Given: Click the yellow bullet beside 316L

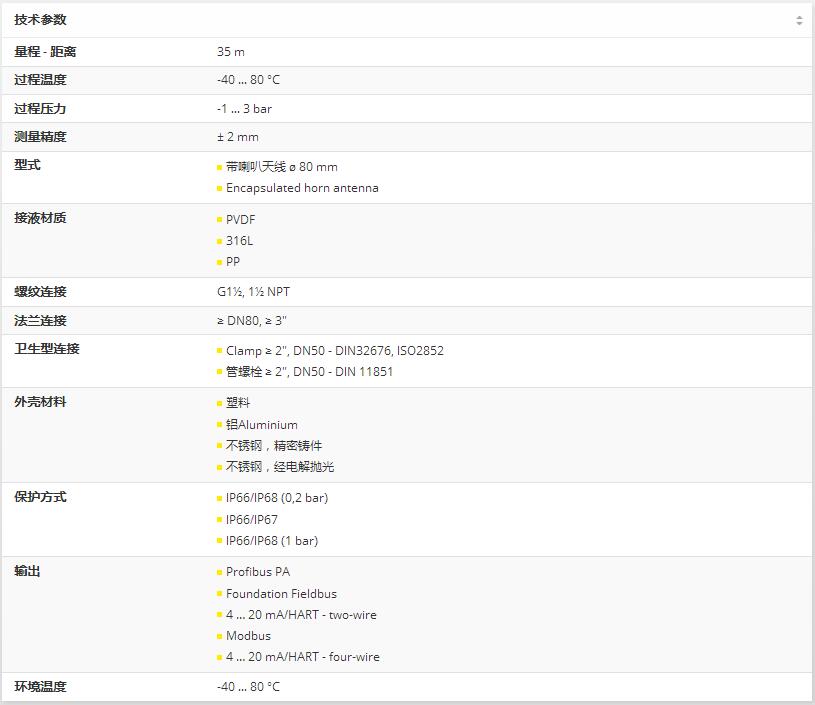Looking at the screenshot, I should pos(220,241).
